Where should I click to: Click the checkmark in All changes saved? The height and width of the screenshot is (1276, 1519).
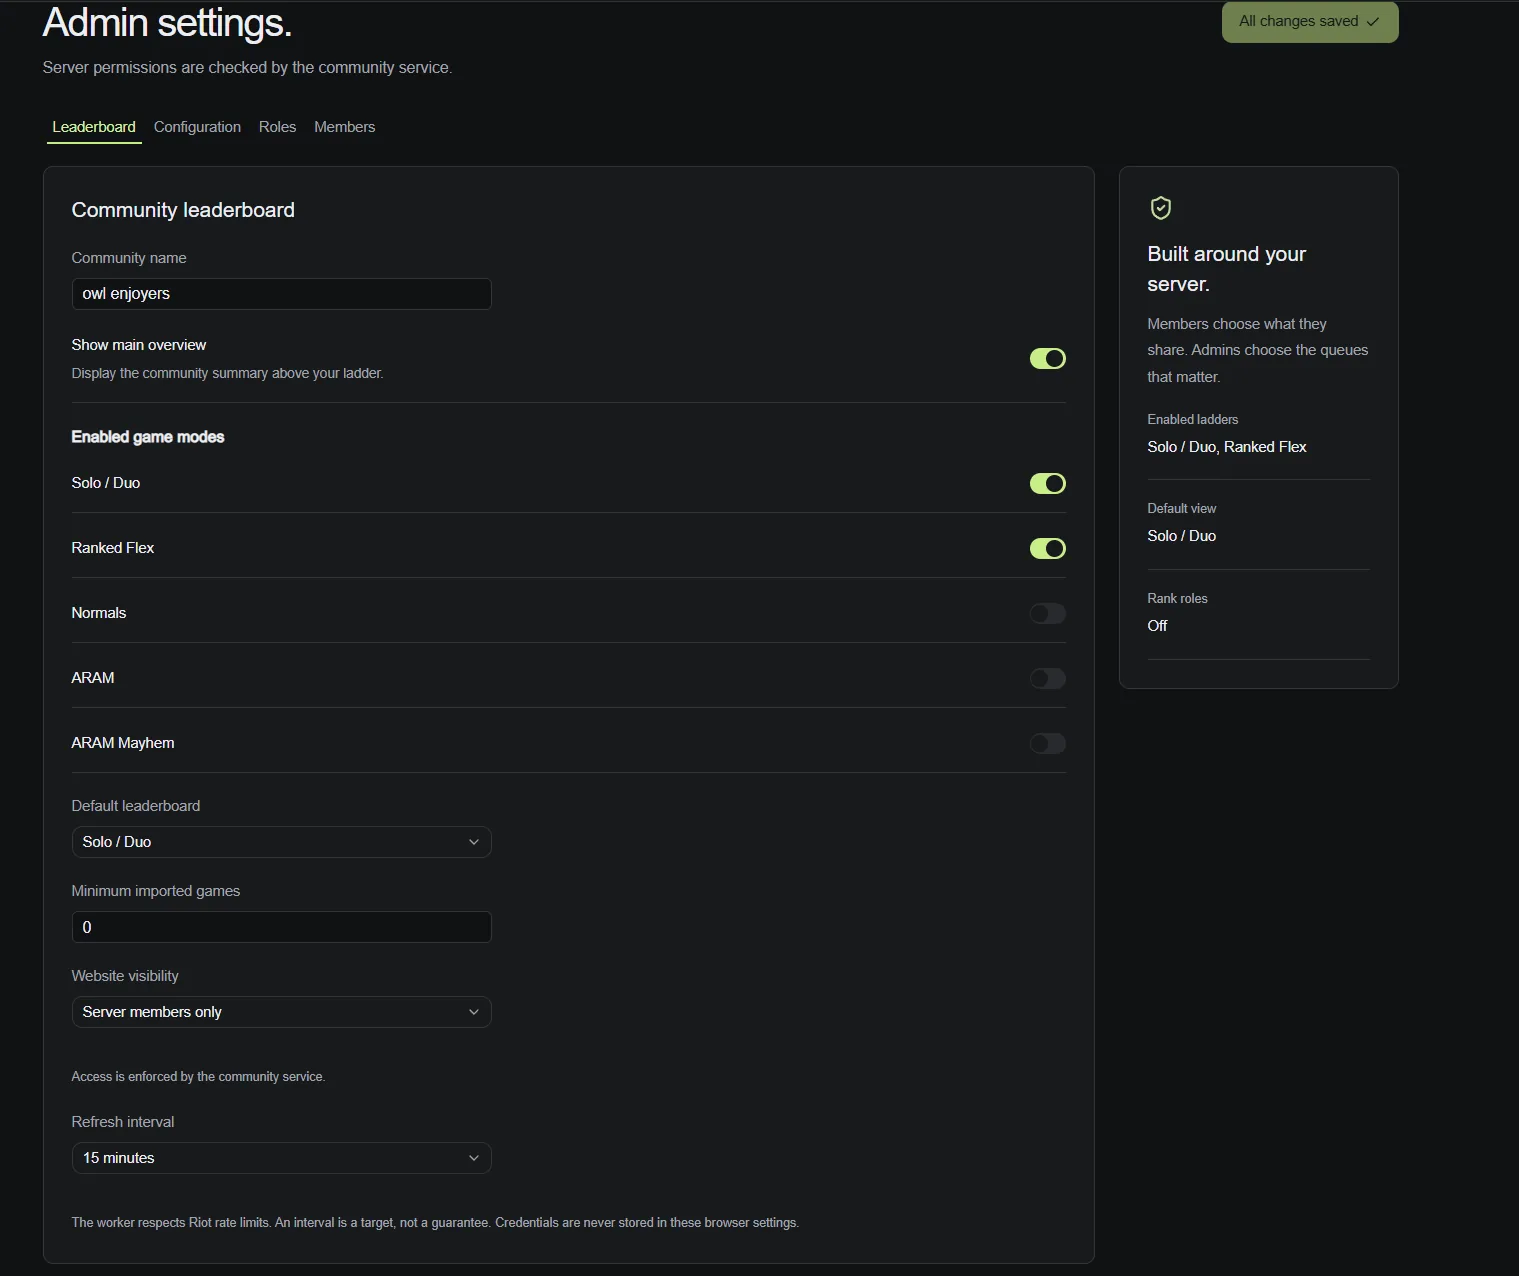[1373, 22]
